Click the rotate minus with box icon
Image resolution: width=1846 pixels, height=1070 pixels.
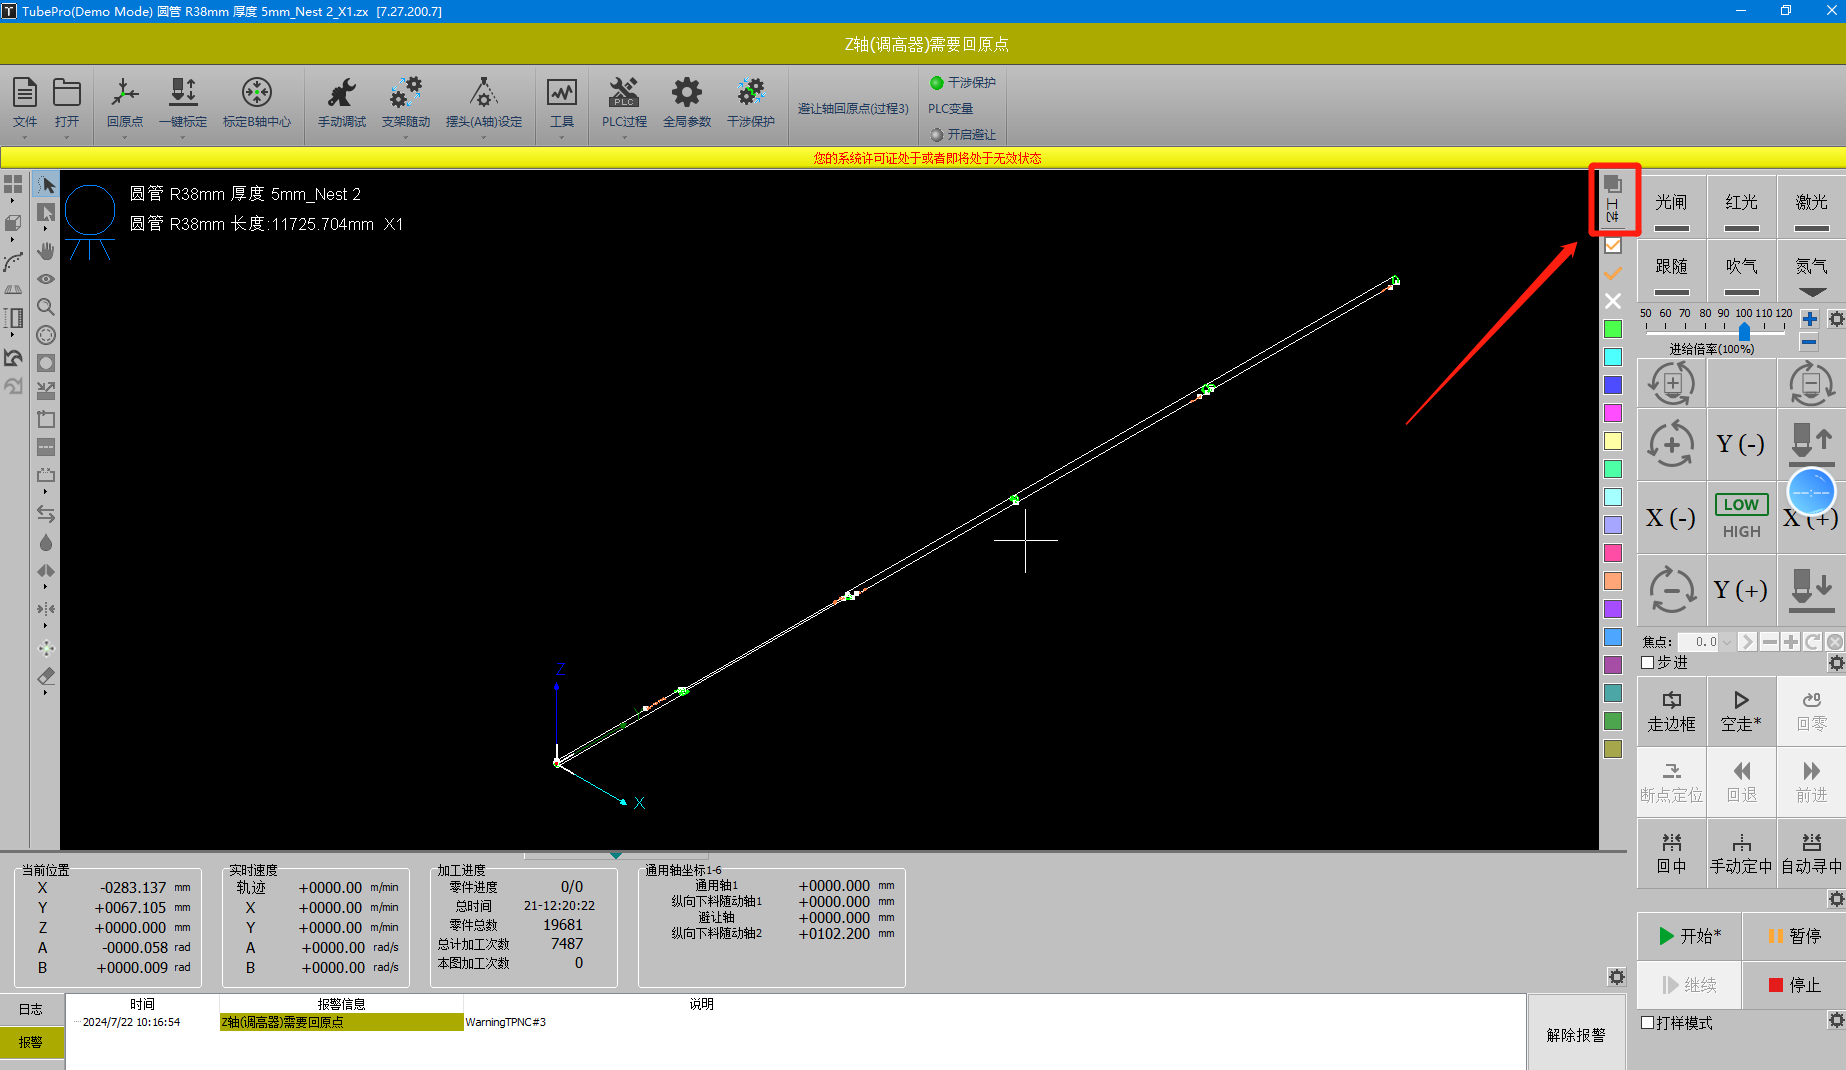pos(1811,384)
